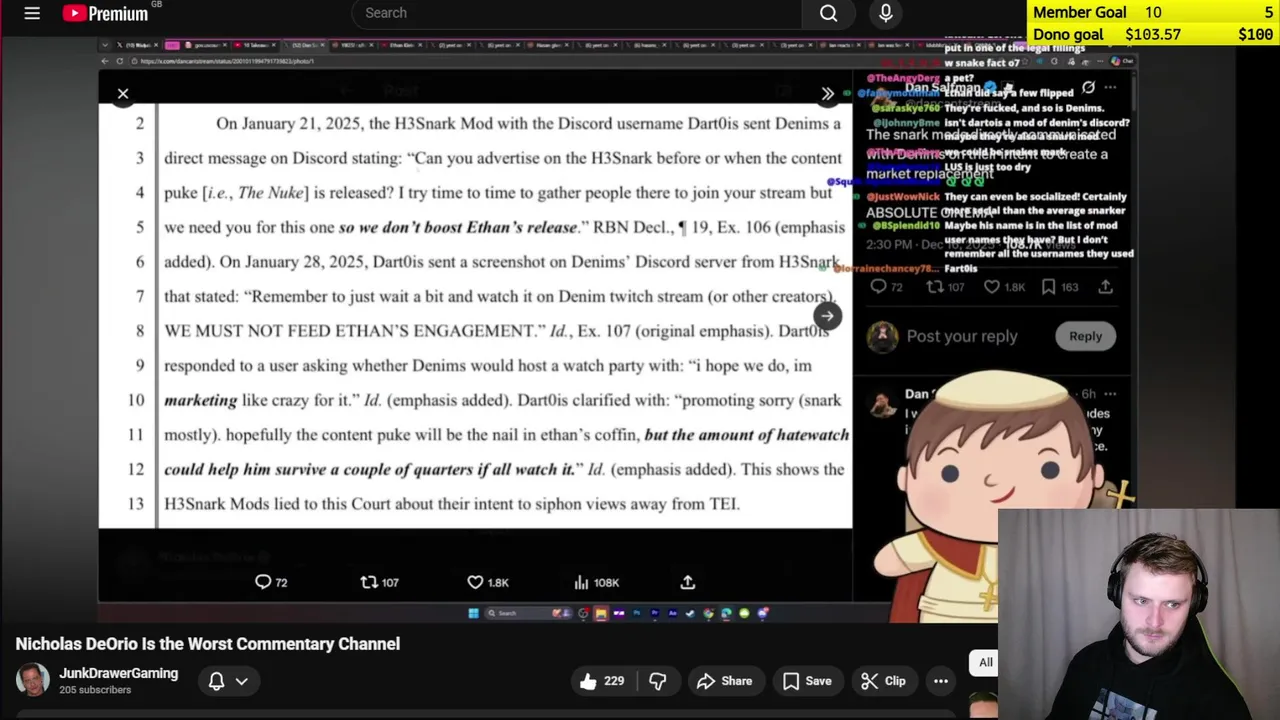The height and width of the screenshot is (720, 1280).
Task: Click browser back arrow in recorded window
Action: click(105, 61)
